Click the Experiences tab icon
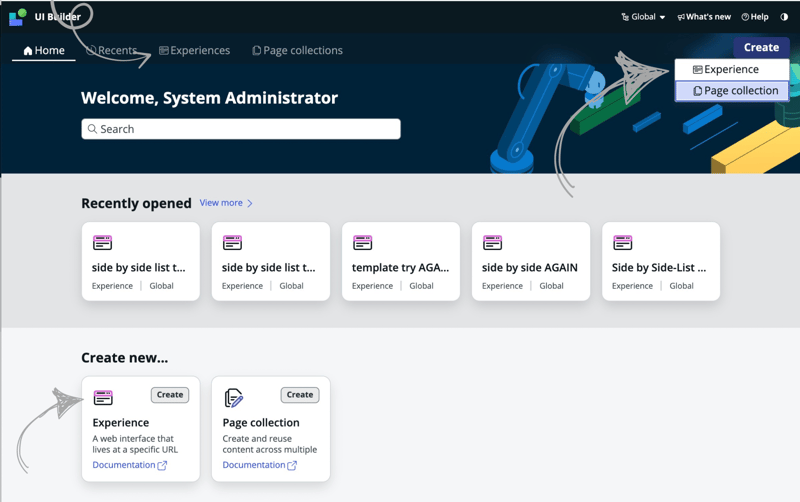 (164, 51)
